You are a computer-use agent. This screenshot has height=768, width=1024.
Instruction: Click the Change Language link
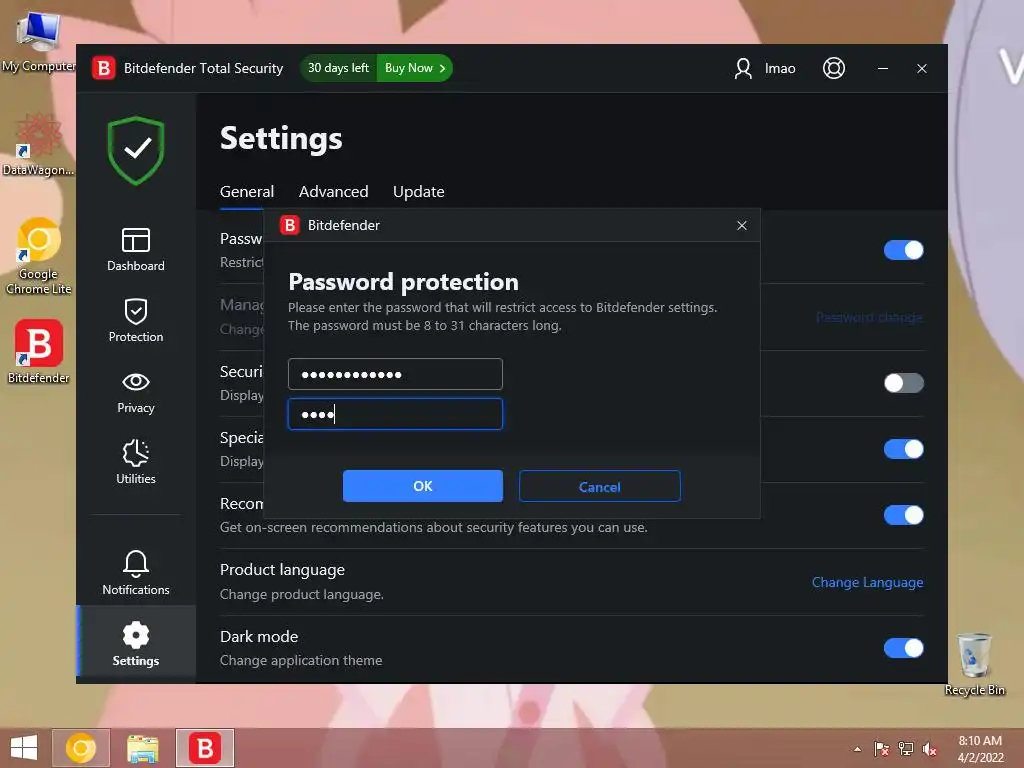(x=867, y=582)
